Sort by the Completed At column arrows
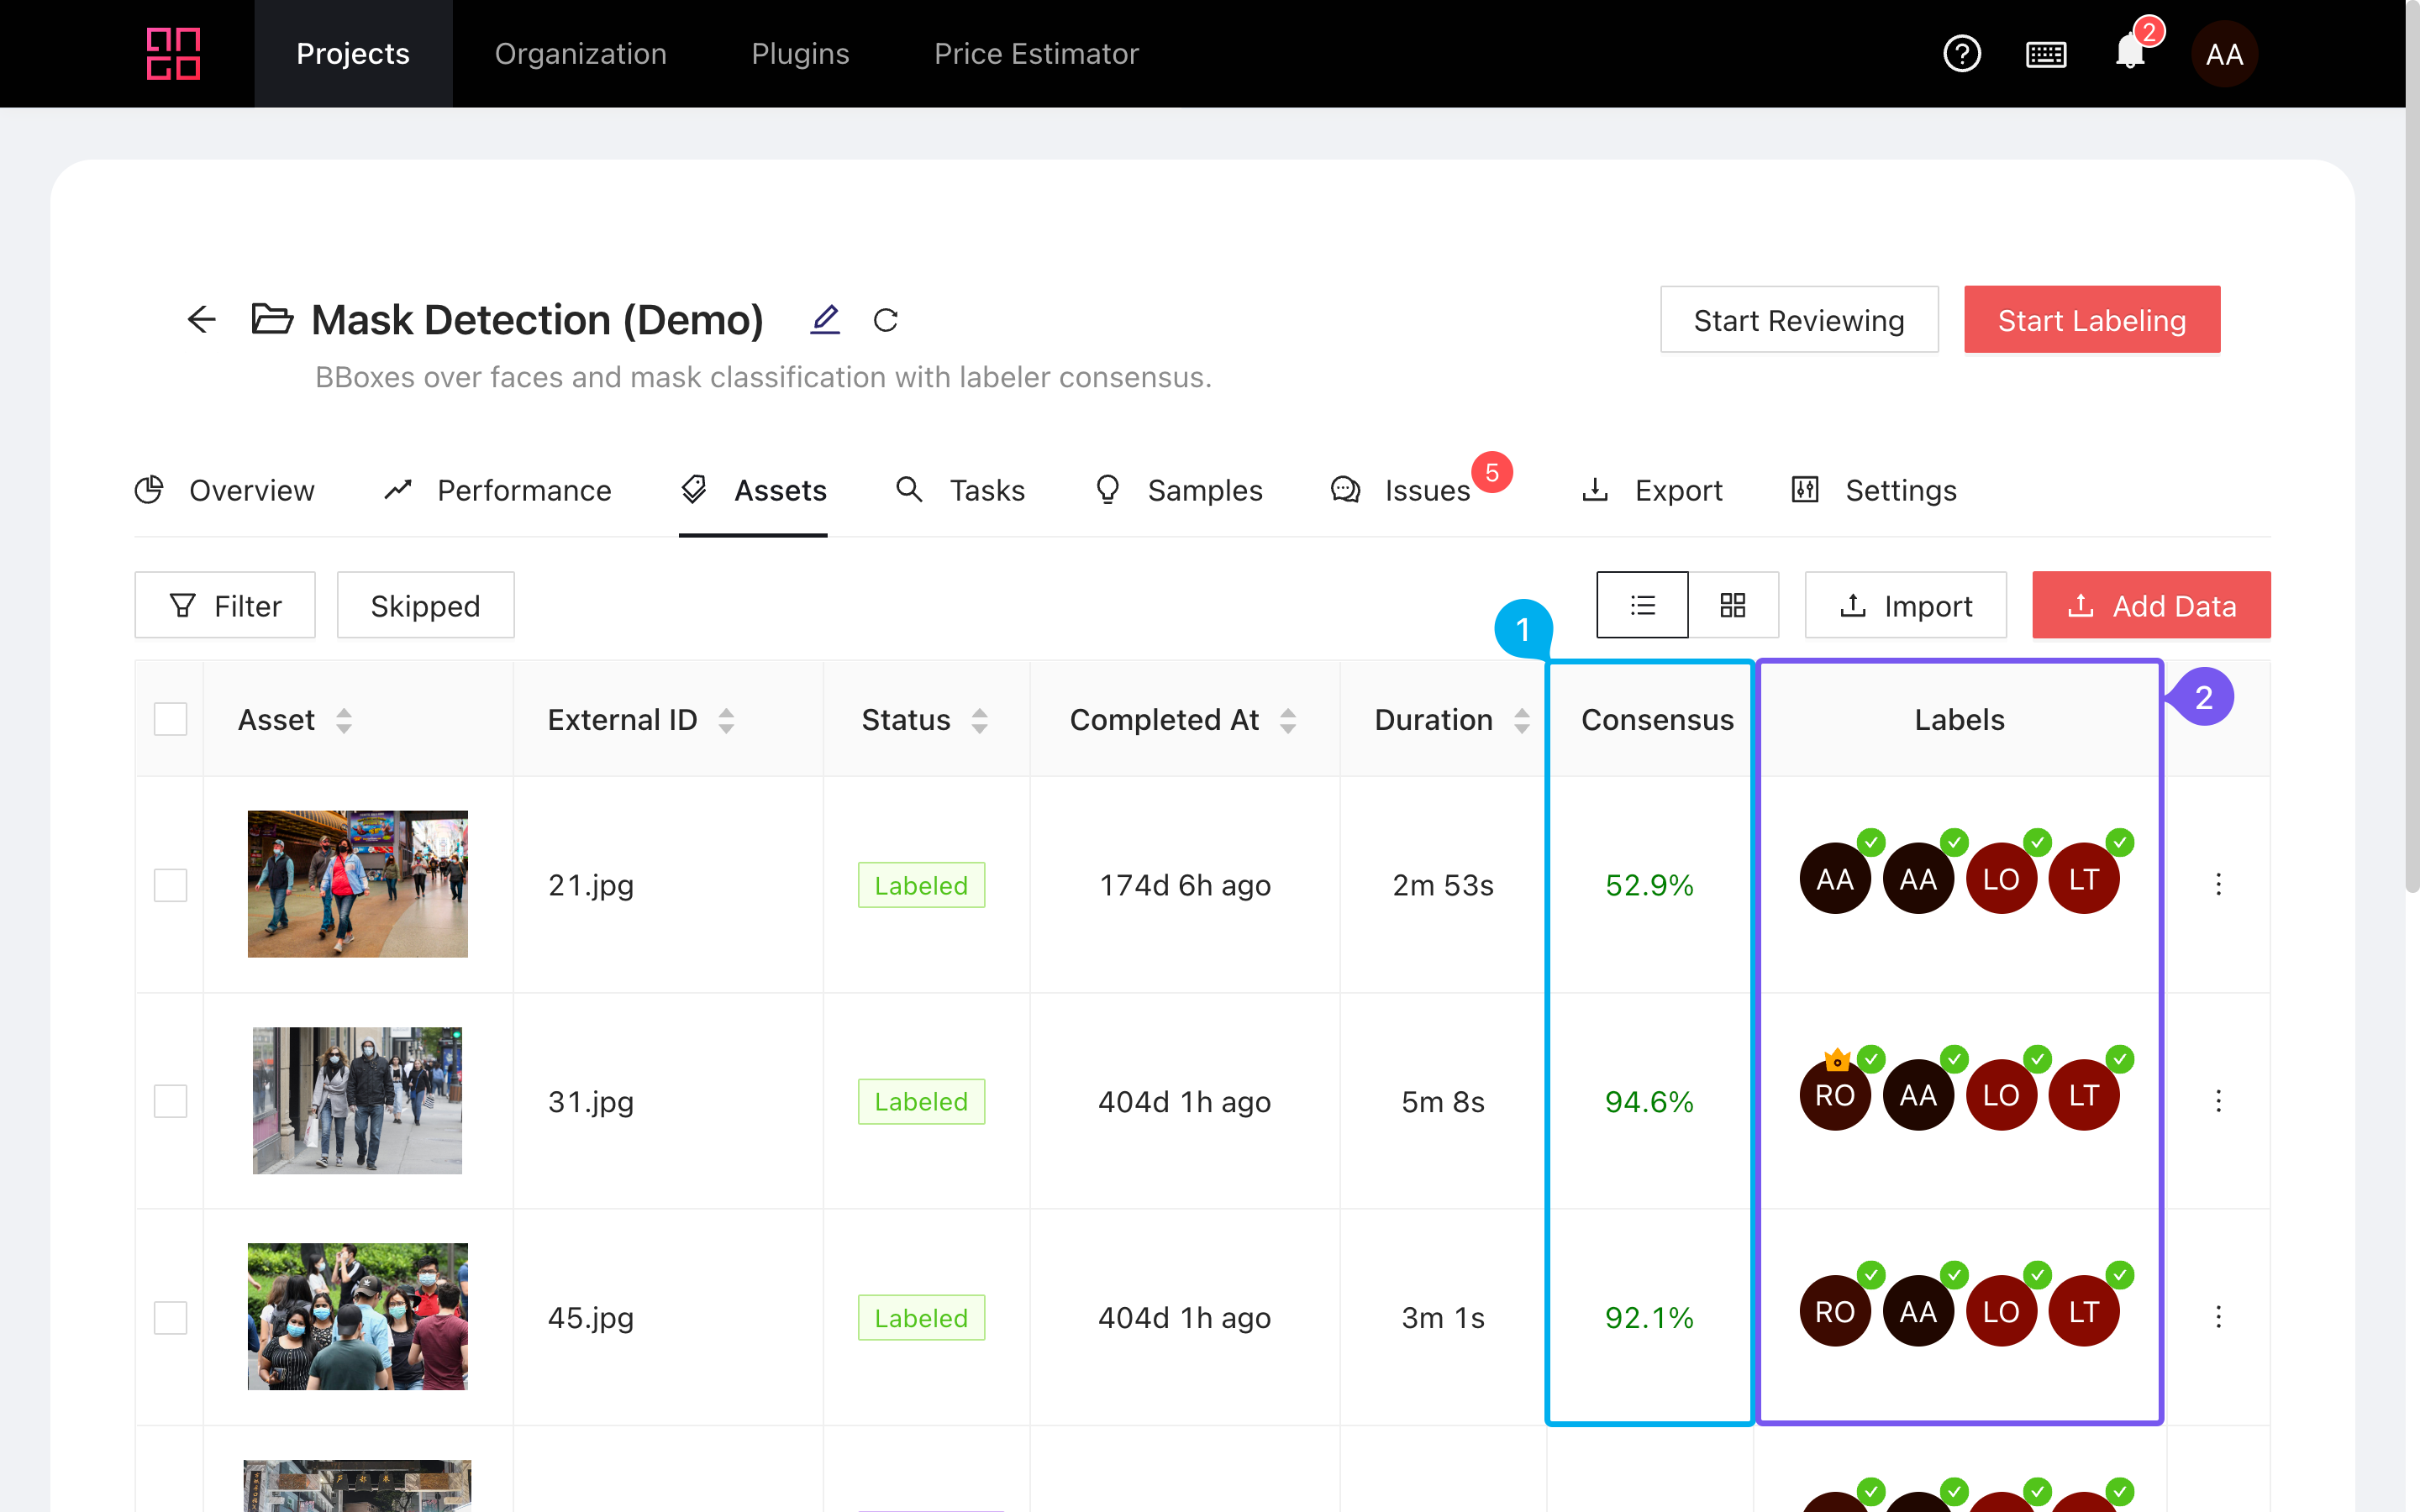The image size is (2420, 1512). point(1288,720)
